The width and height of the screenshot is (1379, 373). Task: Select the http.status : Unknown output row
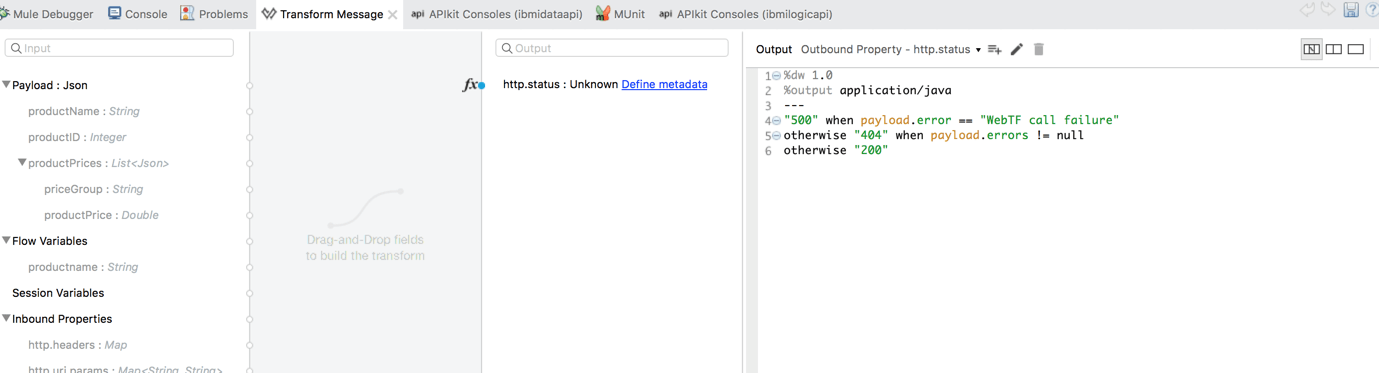pos(560,84)
